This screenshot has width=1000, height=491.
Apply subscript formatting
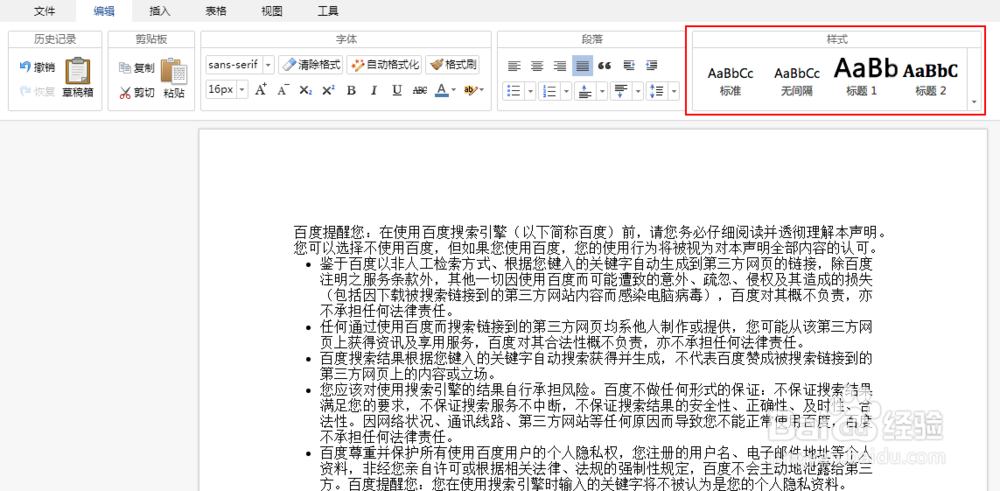pos(305,90)
